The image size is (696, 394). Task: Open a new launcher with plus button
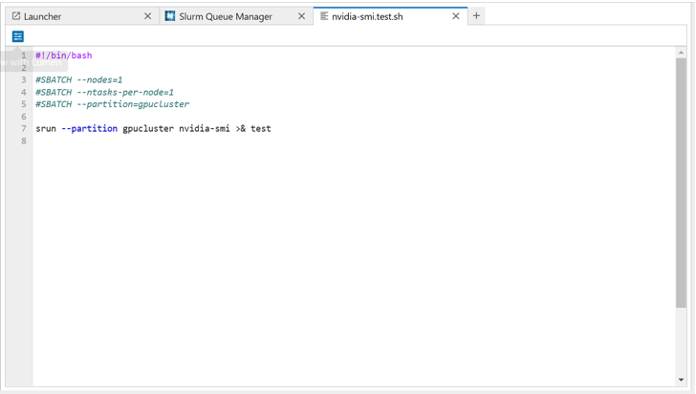(x=476, y=16)
